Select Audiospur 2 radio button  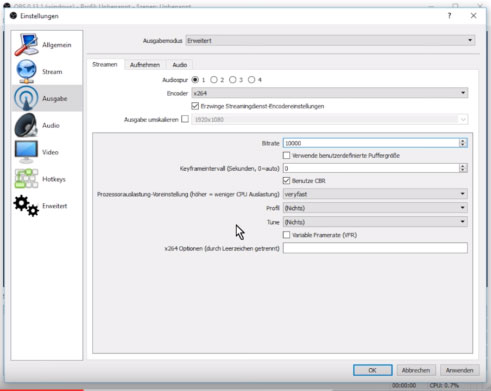(x=214, y=80)
